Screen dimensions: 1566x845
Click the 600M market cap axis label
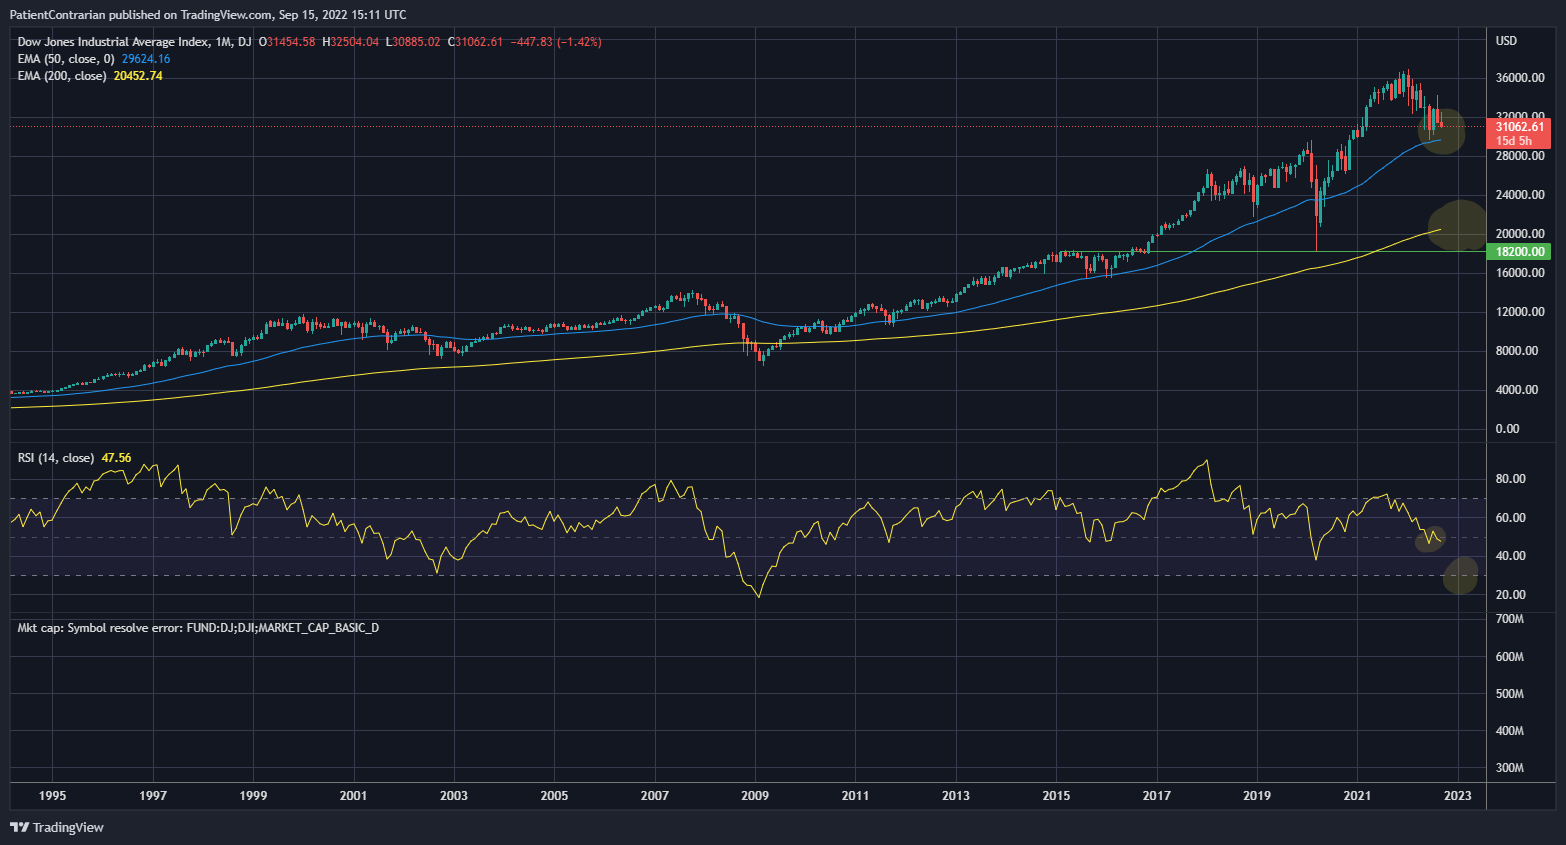[x=1509, y=657]
